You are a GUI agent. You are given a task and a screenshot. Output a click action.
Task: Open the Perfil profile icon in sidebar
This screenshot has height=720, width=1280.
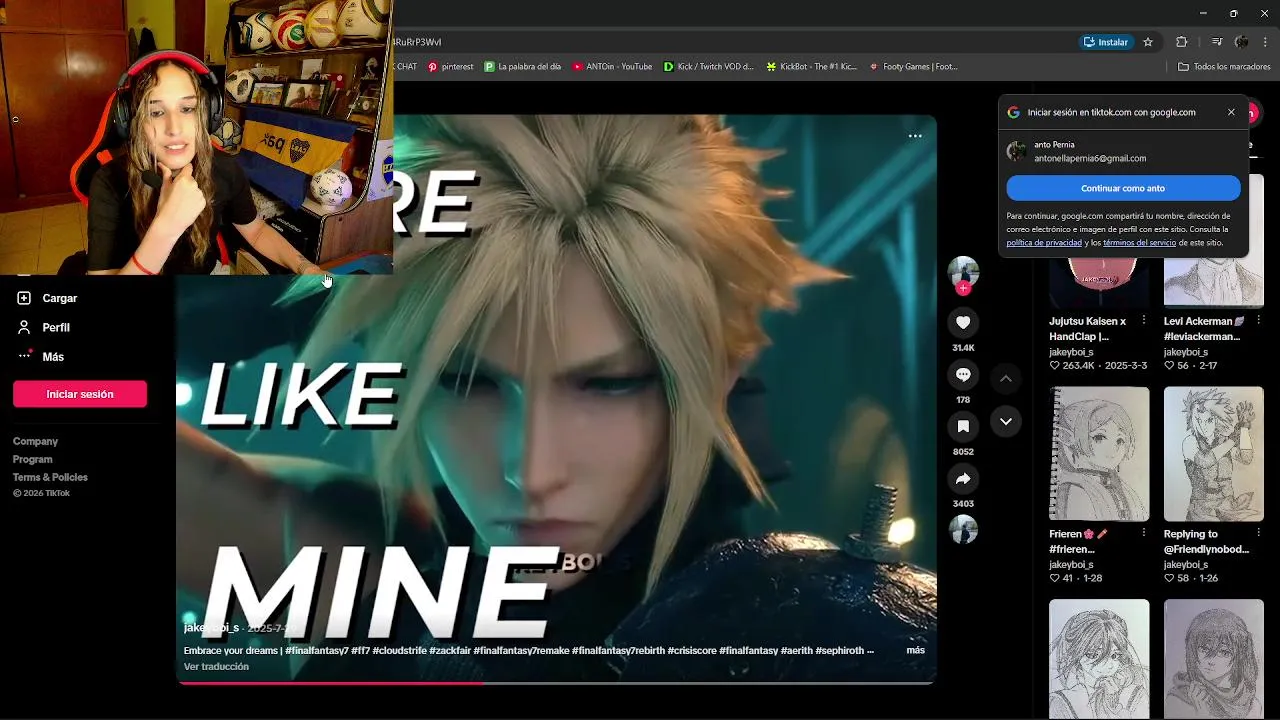[x=24, y=327]
